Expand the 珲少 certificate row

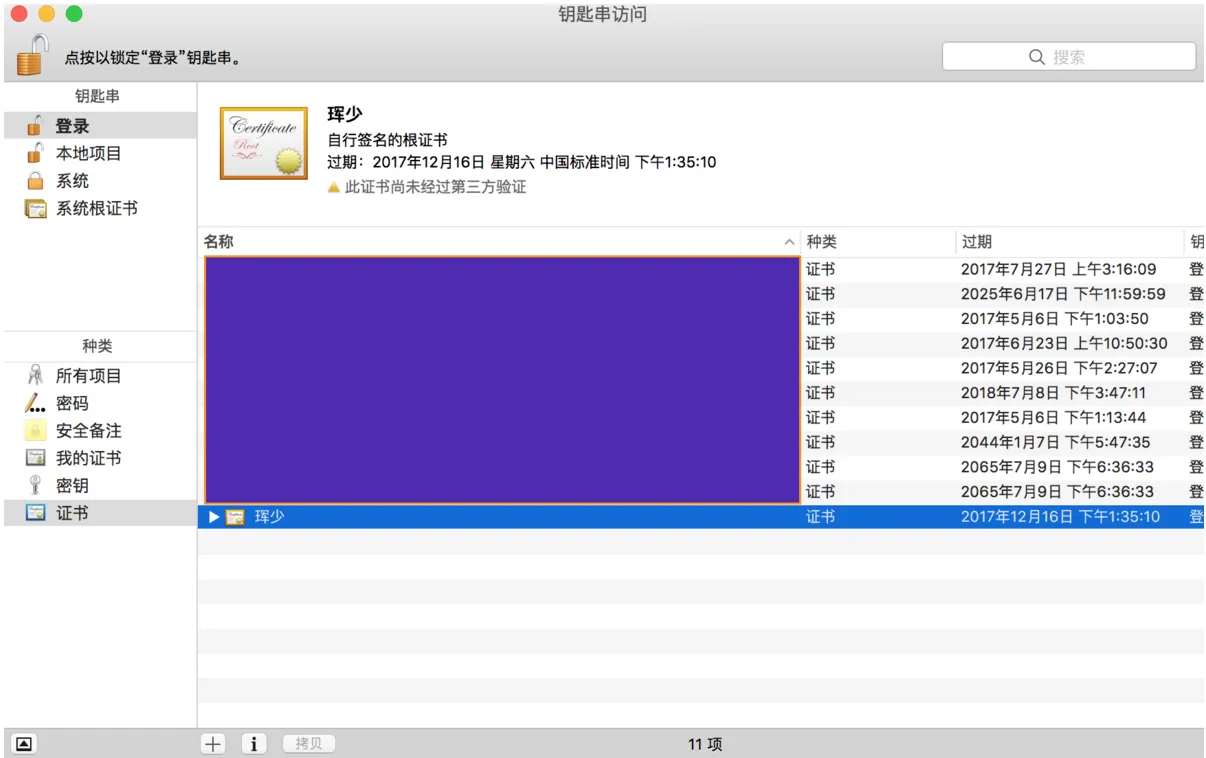(213, 517)
